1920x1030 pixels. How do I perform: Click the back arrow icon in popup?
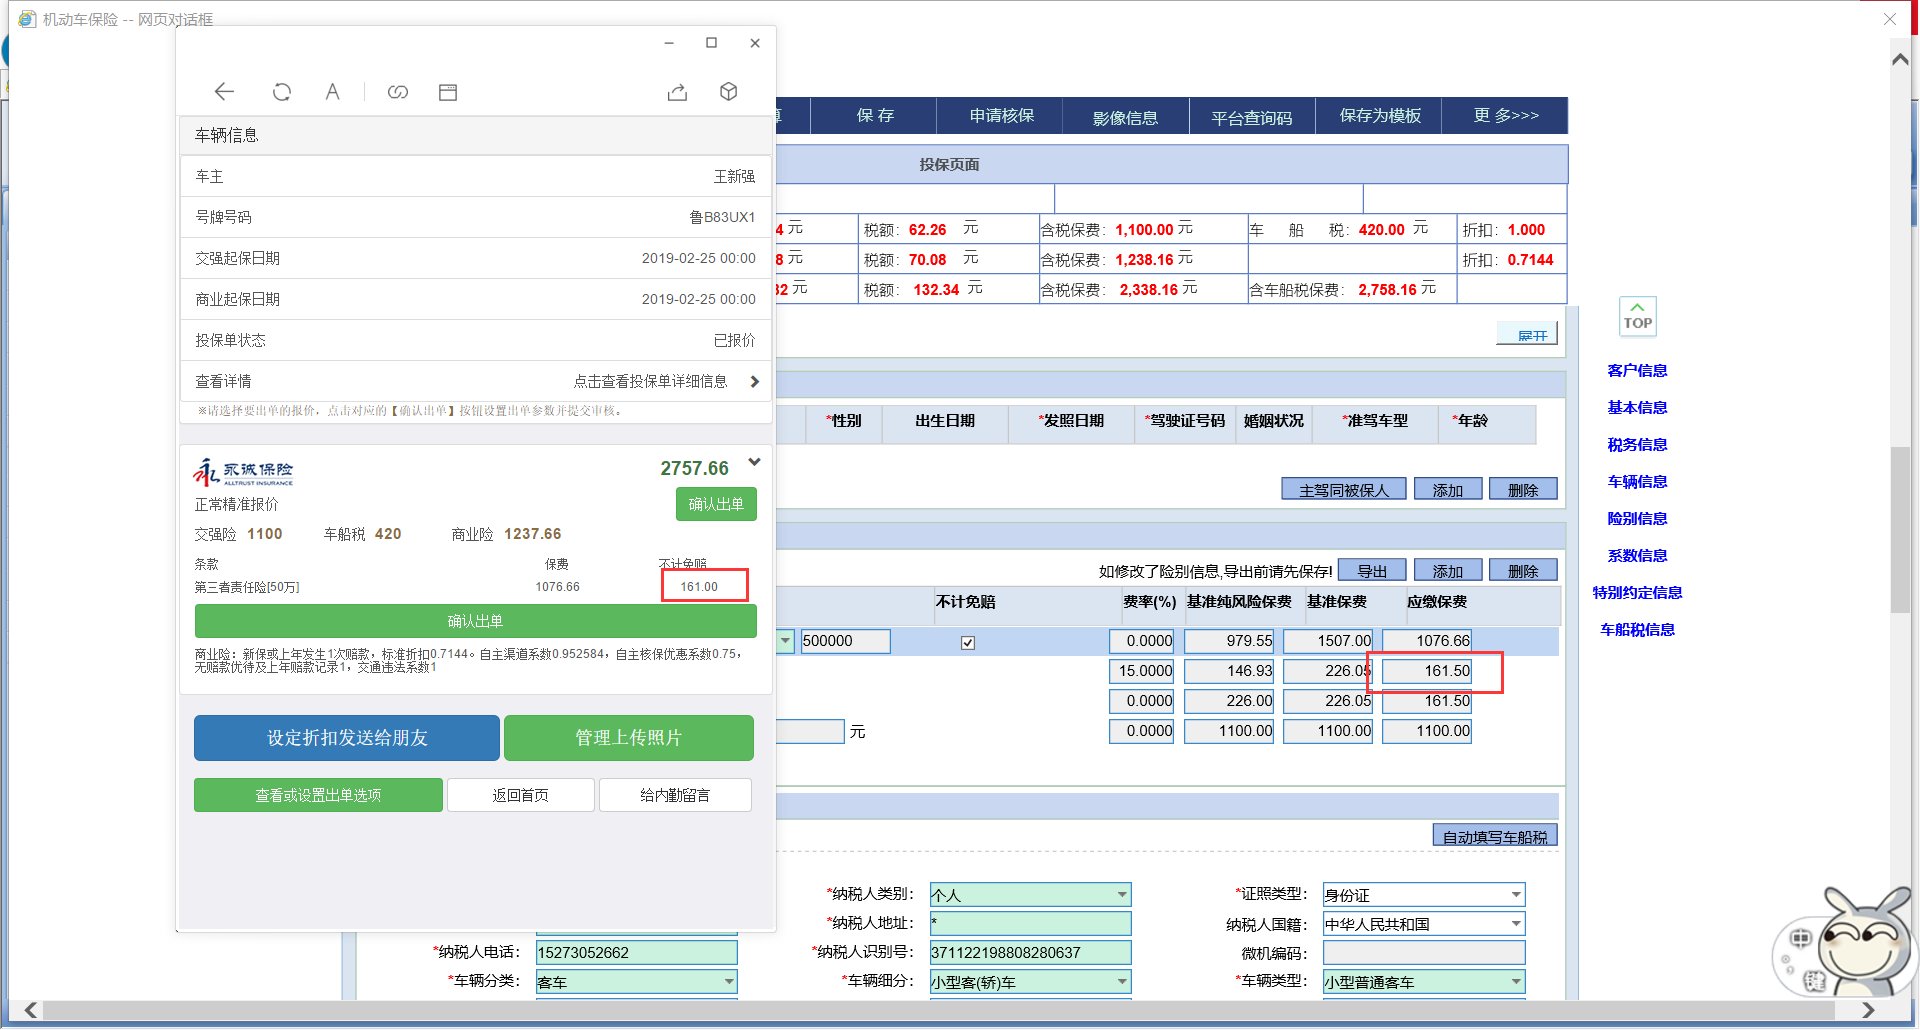coord(224,92)
